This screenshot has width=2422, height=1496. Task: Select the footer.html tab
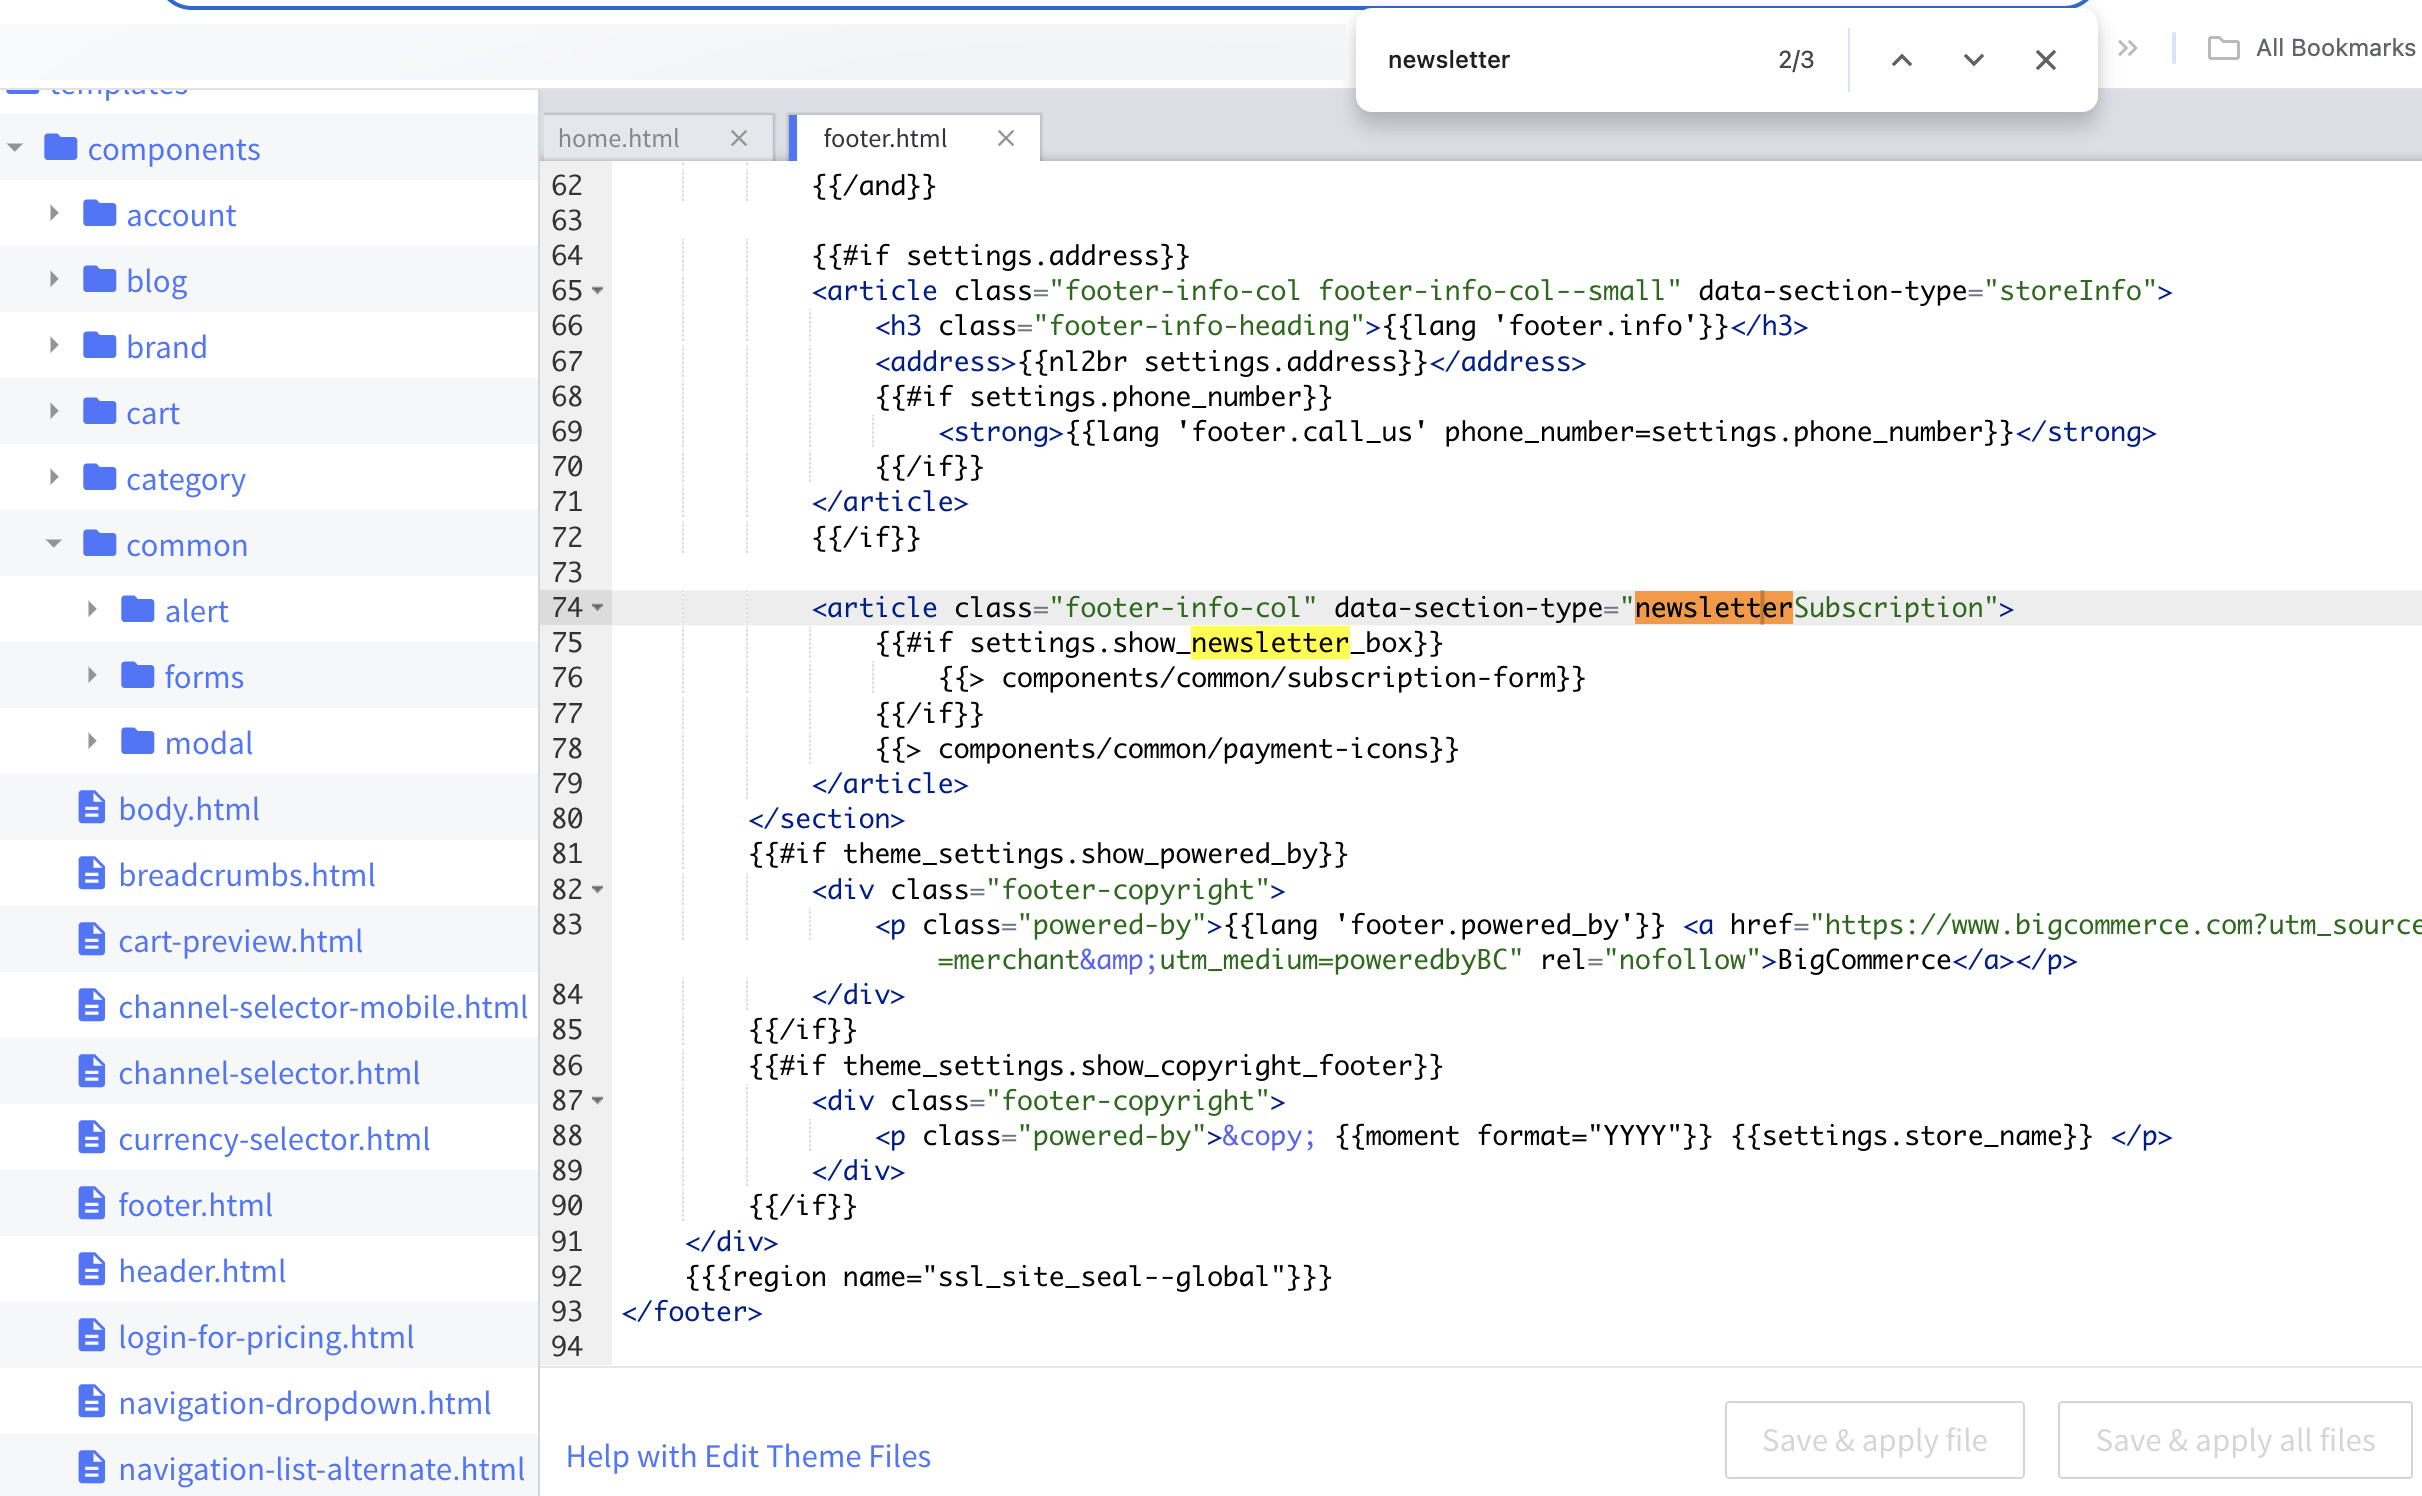point(882,137)
